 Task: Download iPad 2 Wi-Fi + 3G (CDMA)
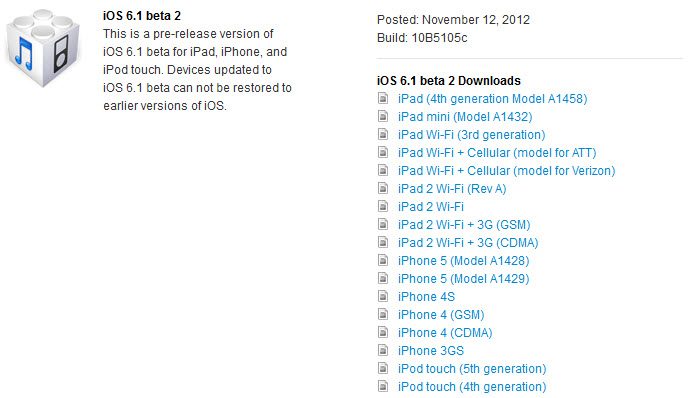coord(468,243)
